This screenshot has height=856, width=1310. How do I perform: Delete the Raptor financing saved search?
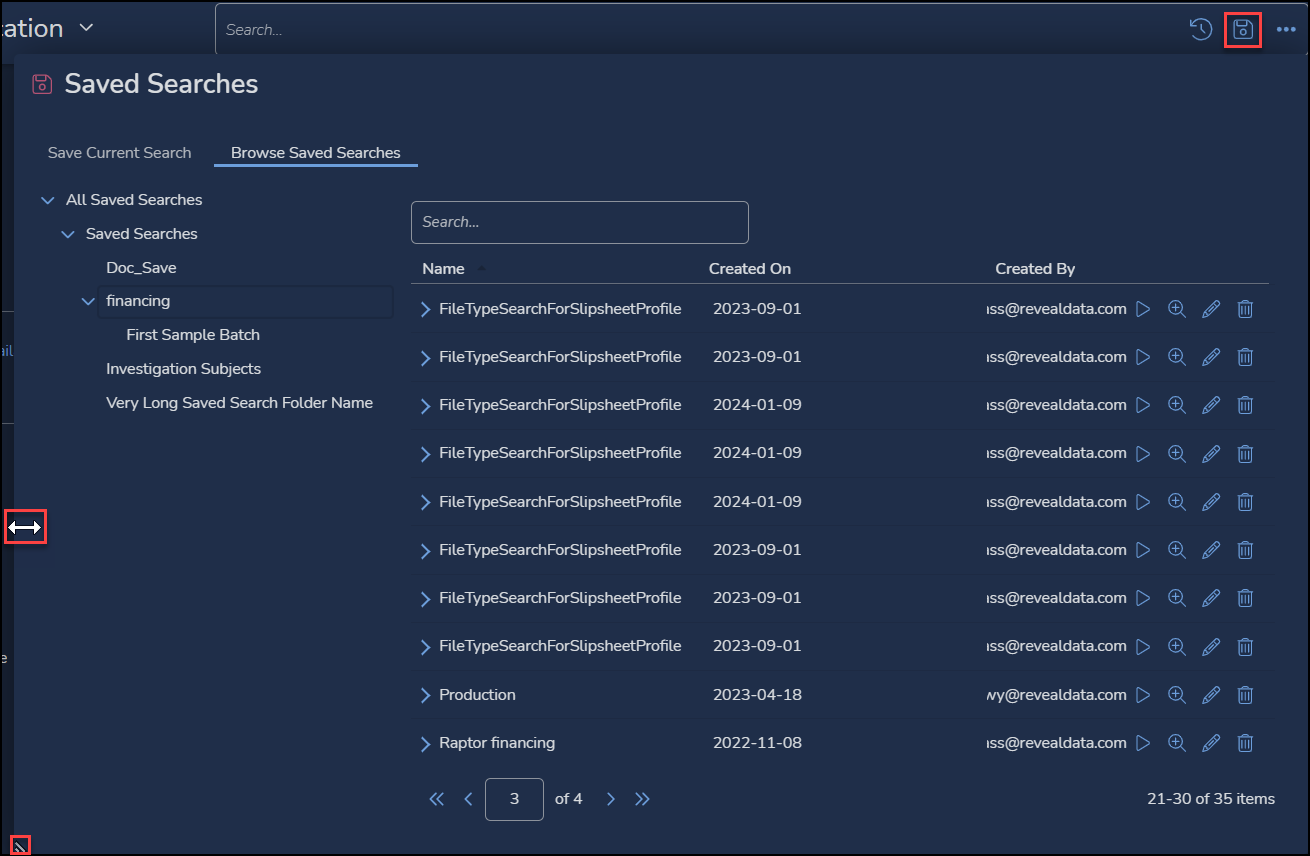pyautogui.click(x=1245, y=743)
